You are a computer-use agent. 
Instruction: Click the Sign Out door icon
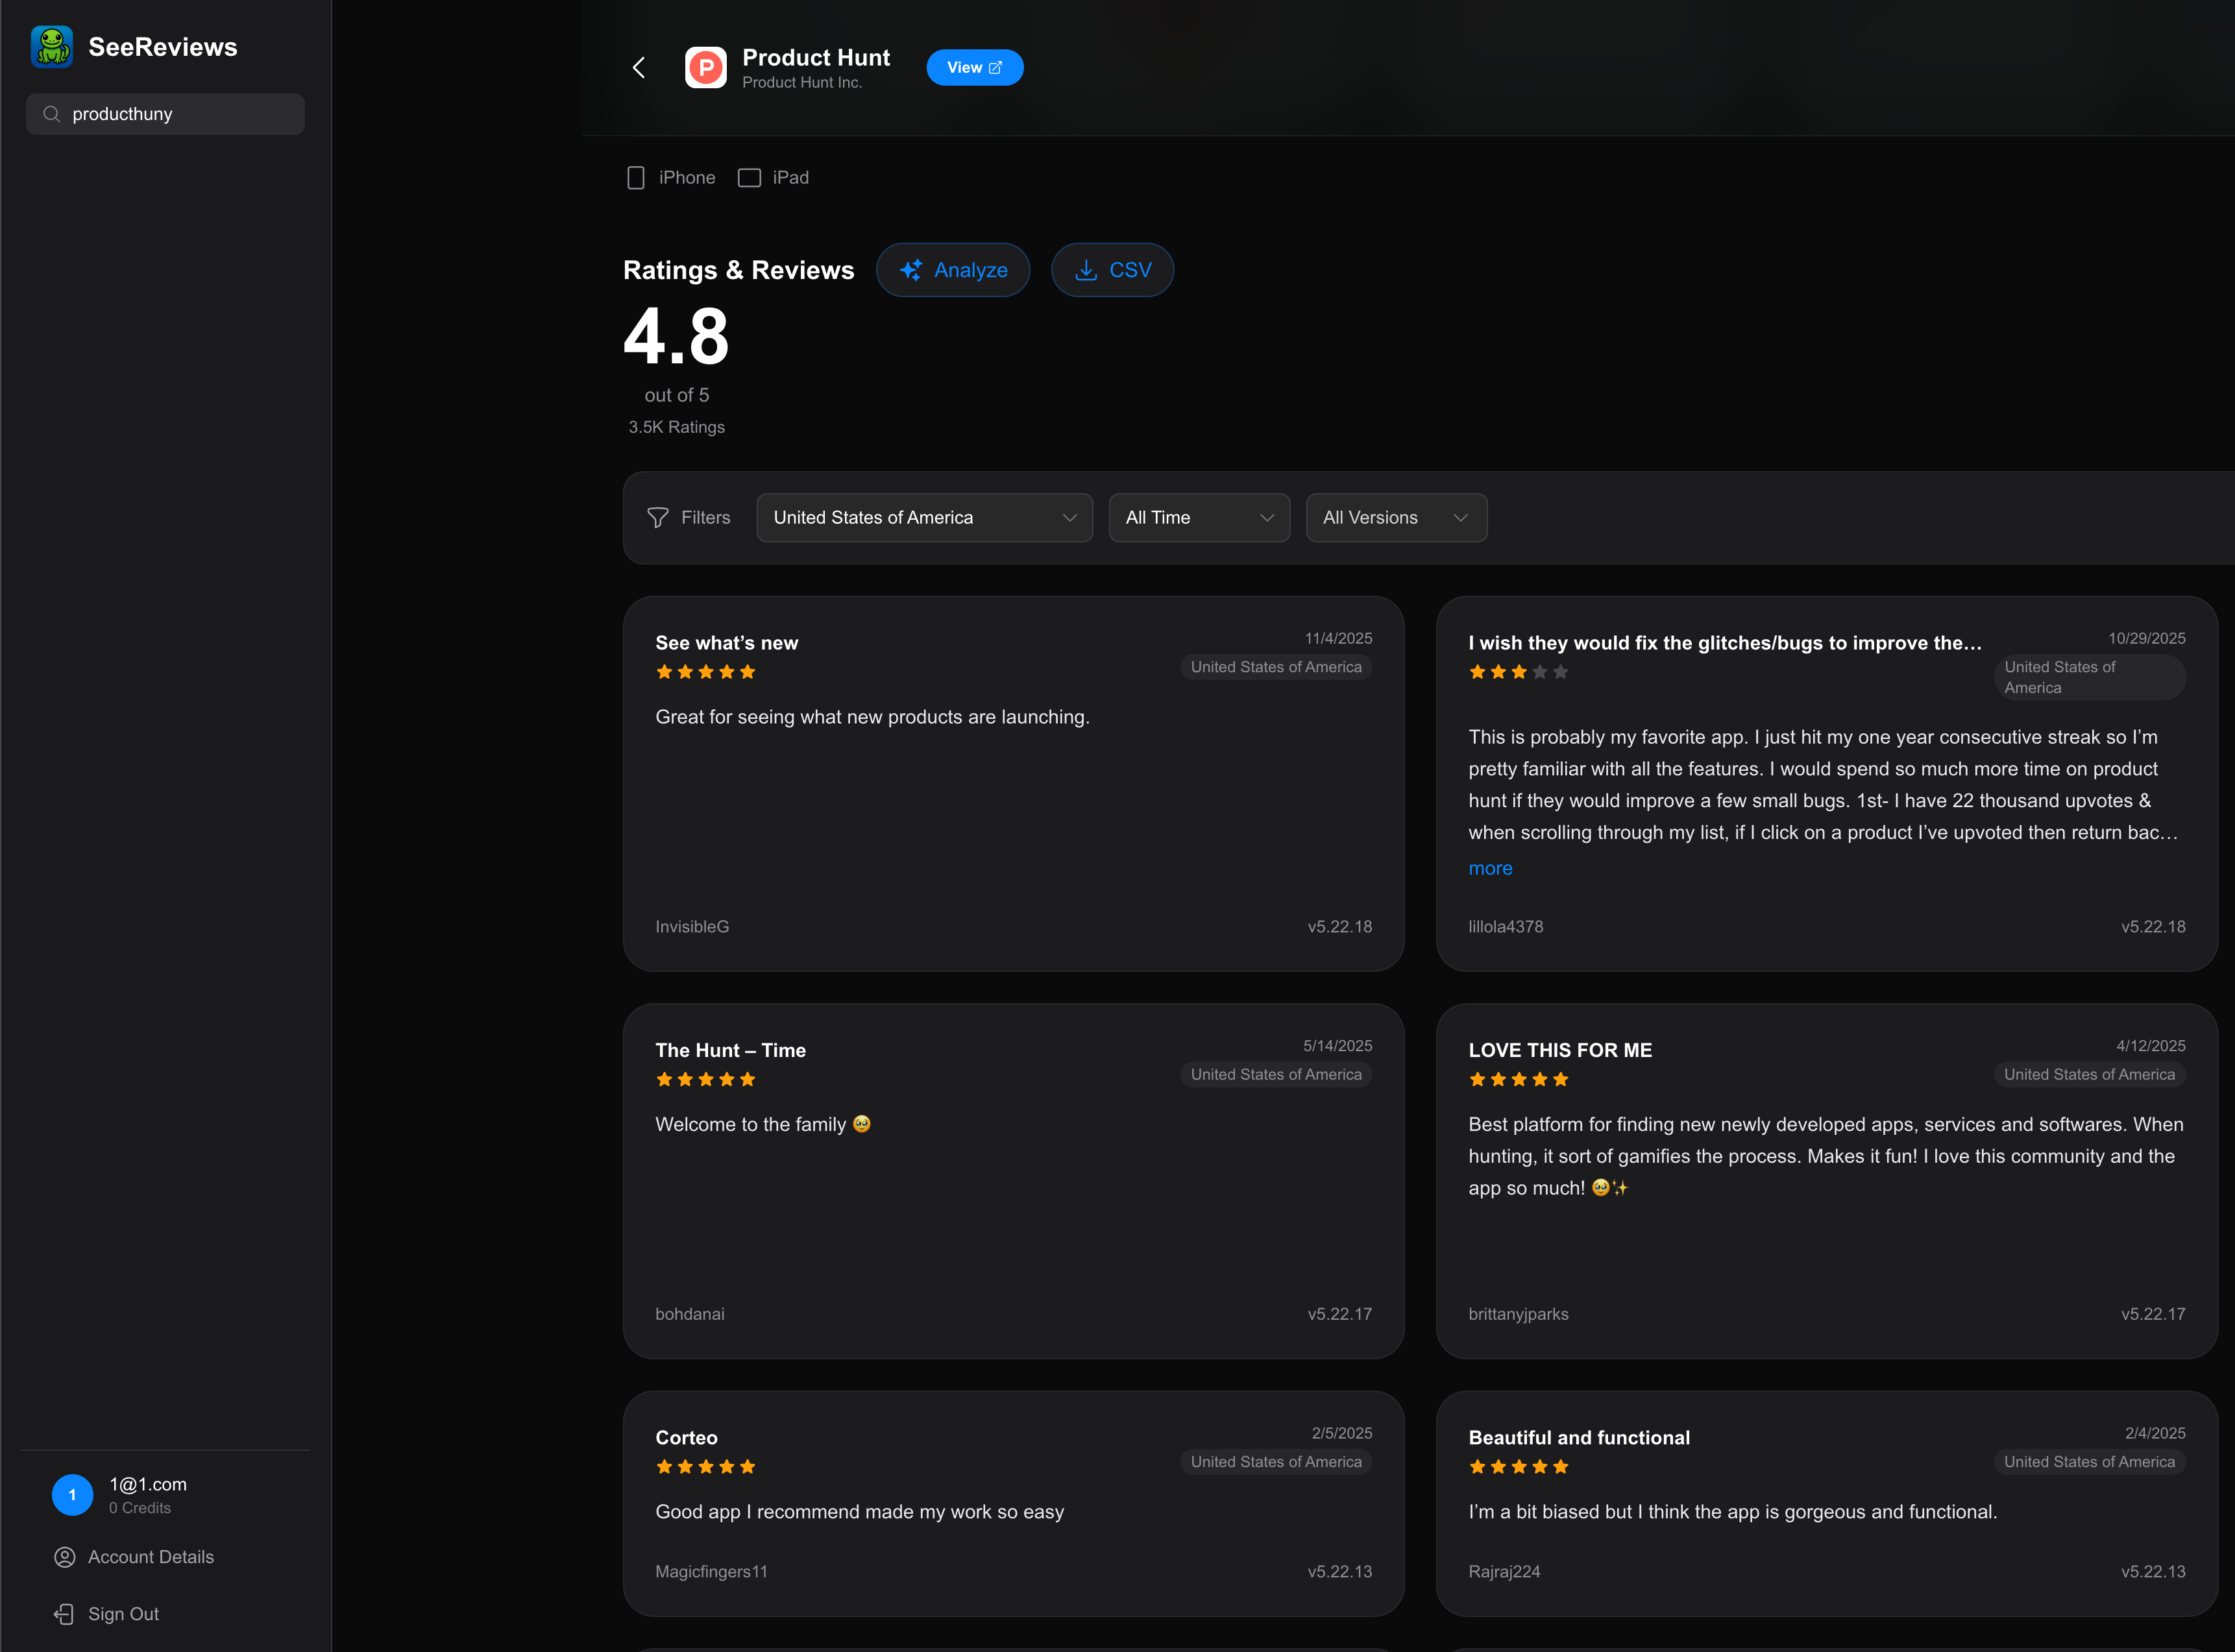tap(64, 1613)
